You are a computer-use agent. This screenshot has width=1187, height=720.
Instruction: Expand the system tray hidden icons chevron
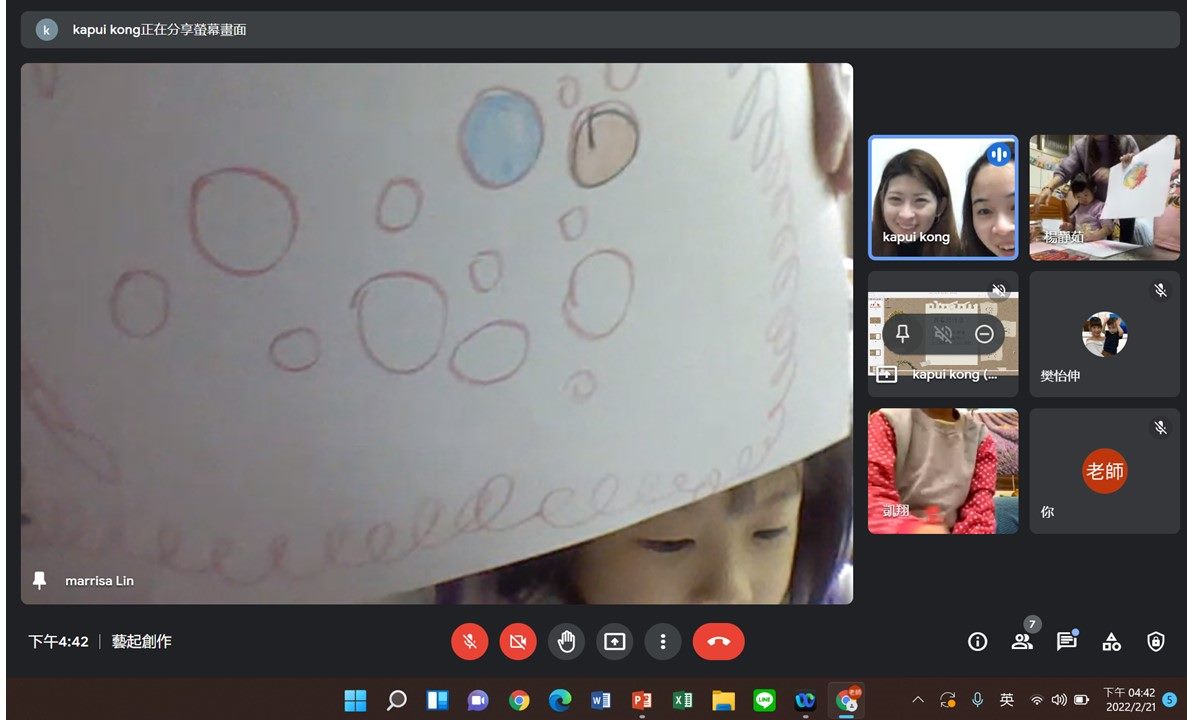[918, 700]
